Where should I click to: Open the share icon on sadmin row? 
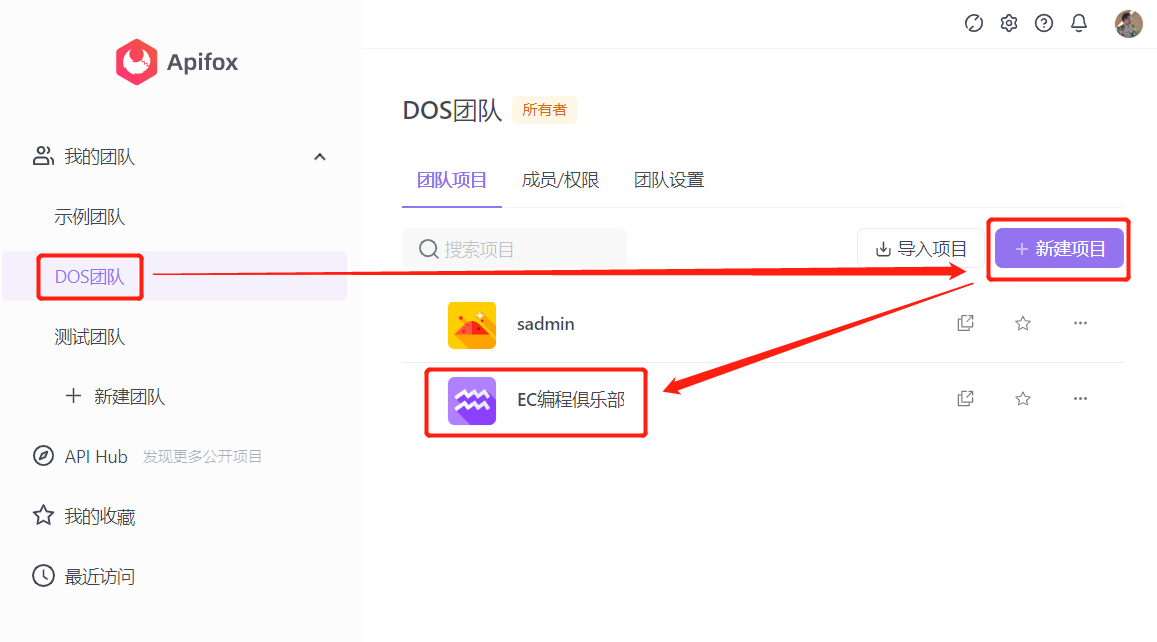(965, 322)
